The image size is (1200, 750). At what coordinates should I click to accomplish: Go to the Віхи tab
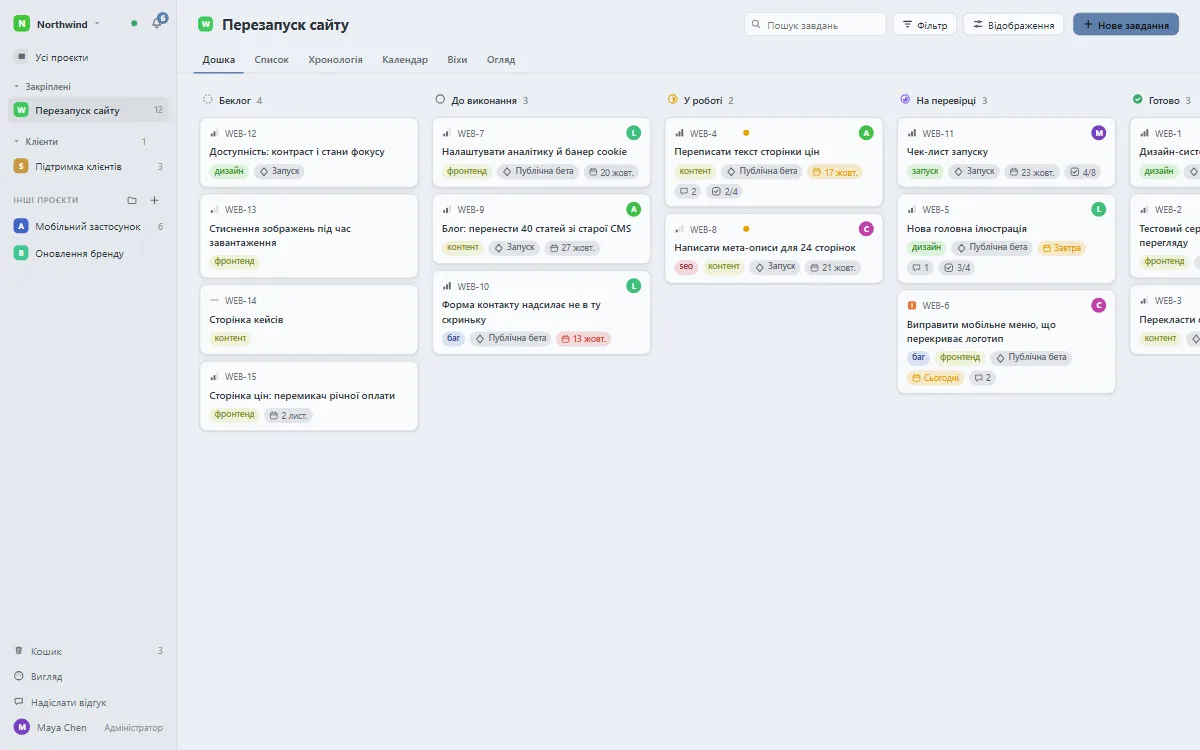point(457,60)
